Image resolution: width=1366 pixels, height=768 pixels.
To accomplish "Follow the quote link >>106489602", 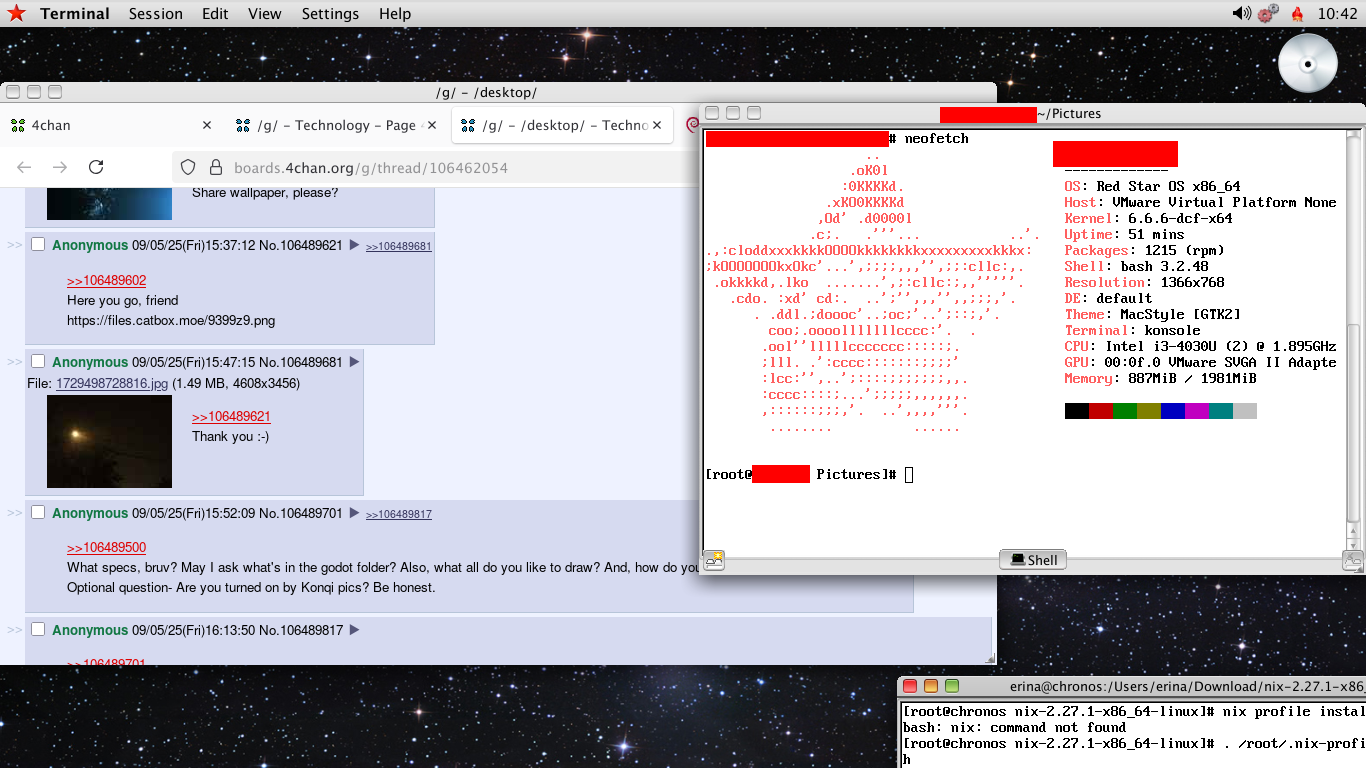I will [x=106, y=281].
